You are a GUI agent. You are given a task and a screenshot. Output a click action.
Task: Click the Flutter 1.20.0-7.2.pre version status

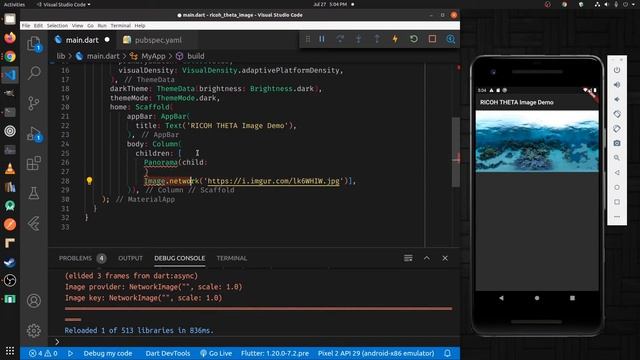click(275, 353)
